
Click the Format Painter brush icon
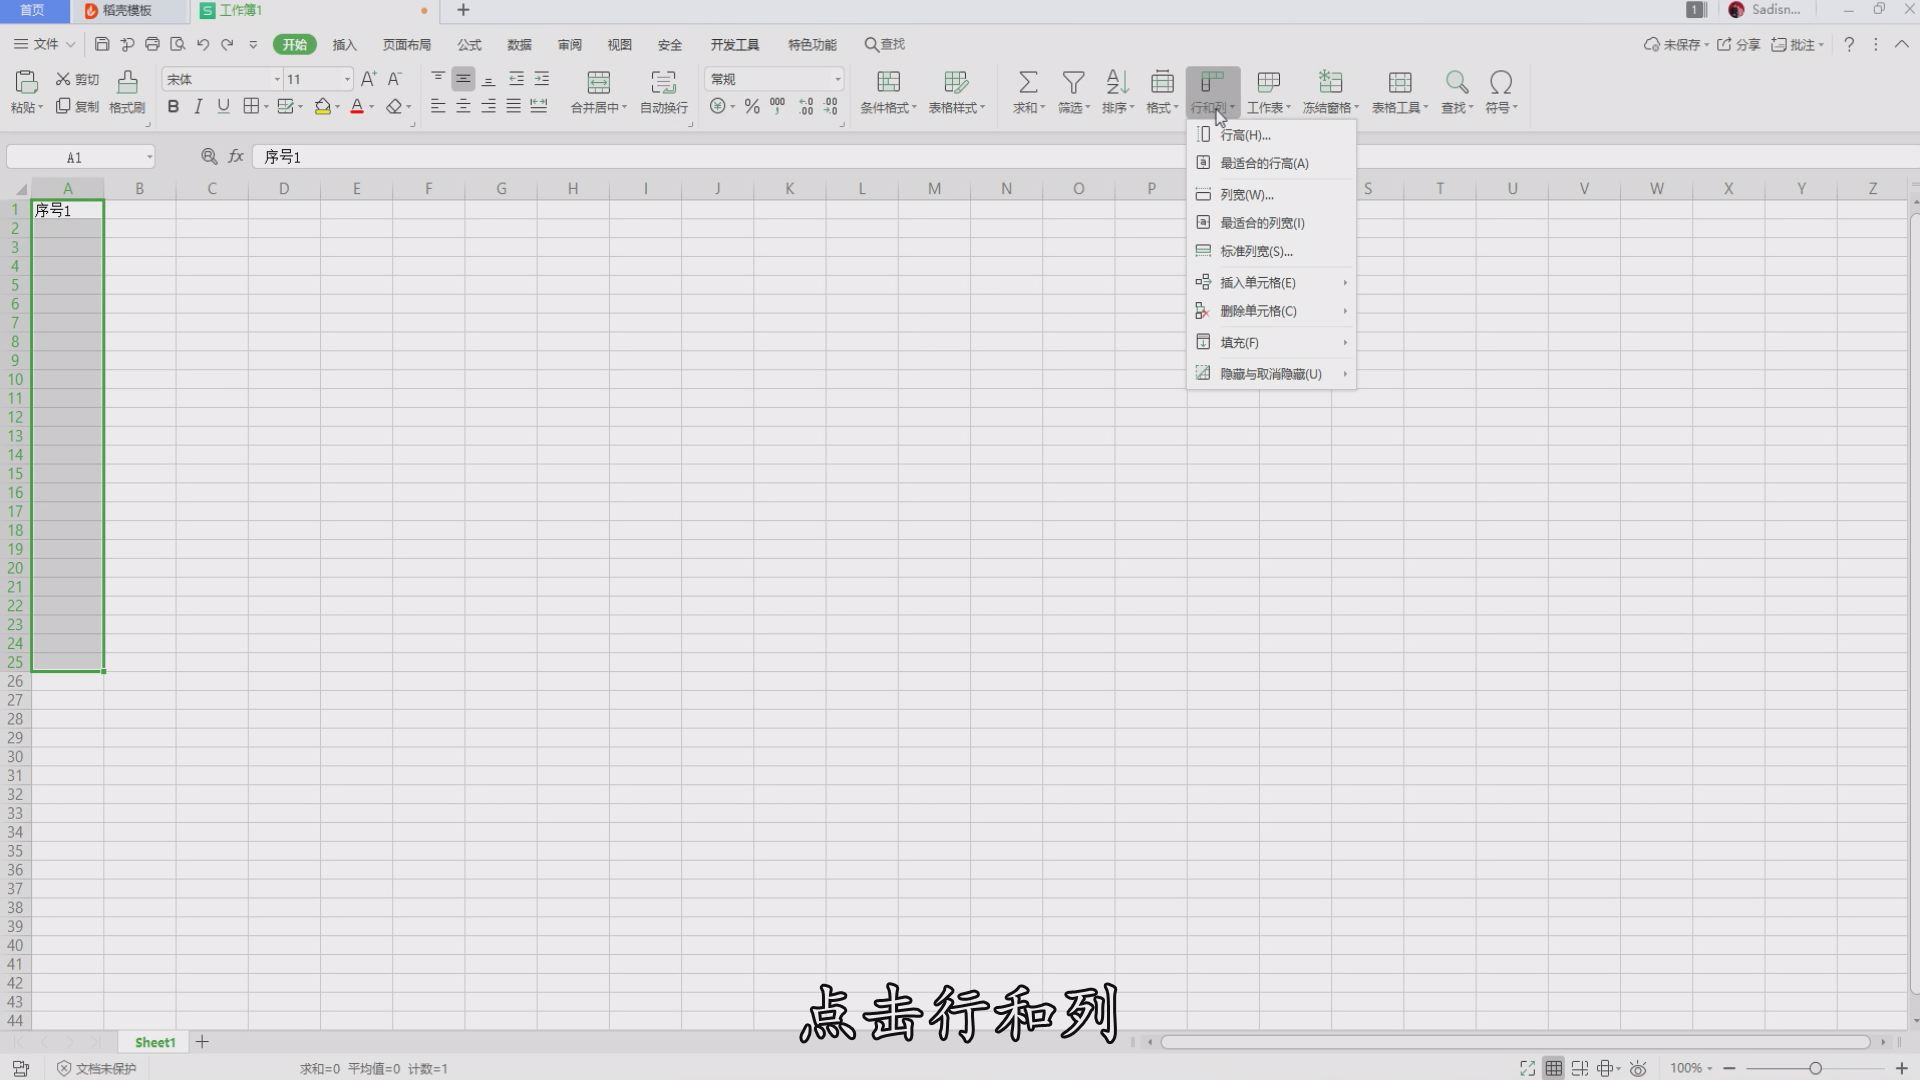pyautogui.click(x=127, y=82)
